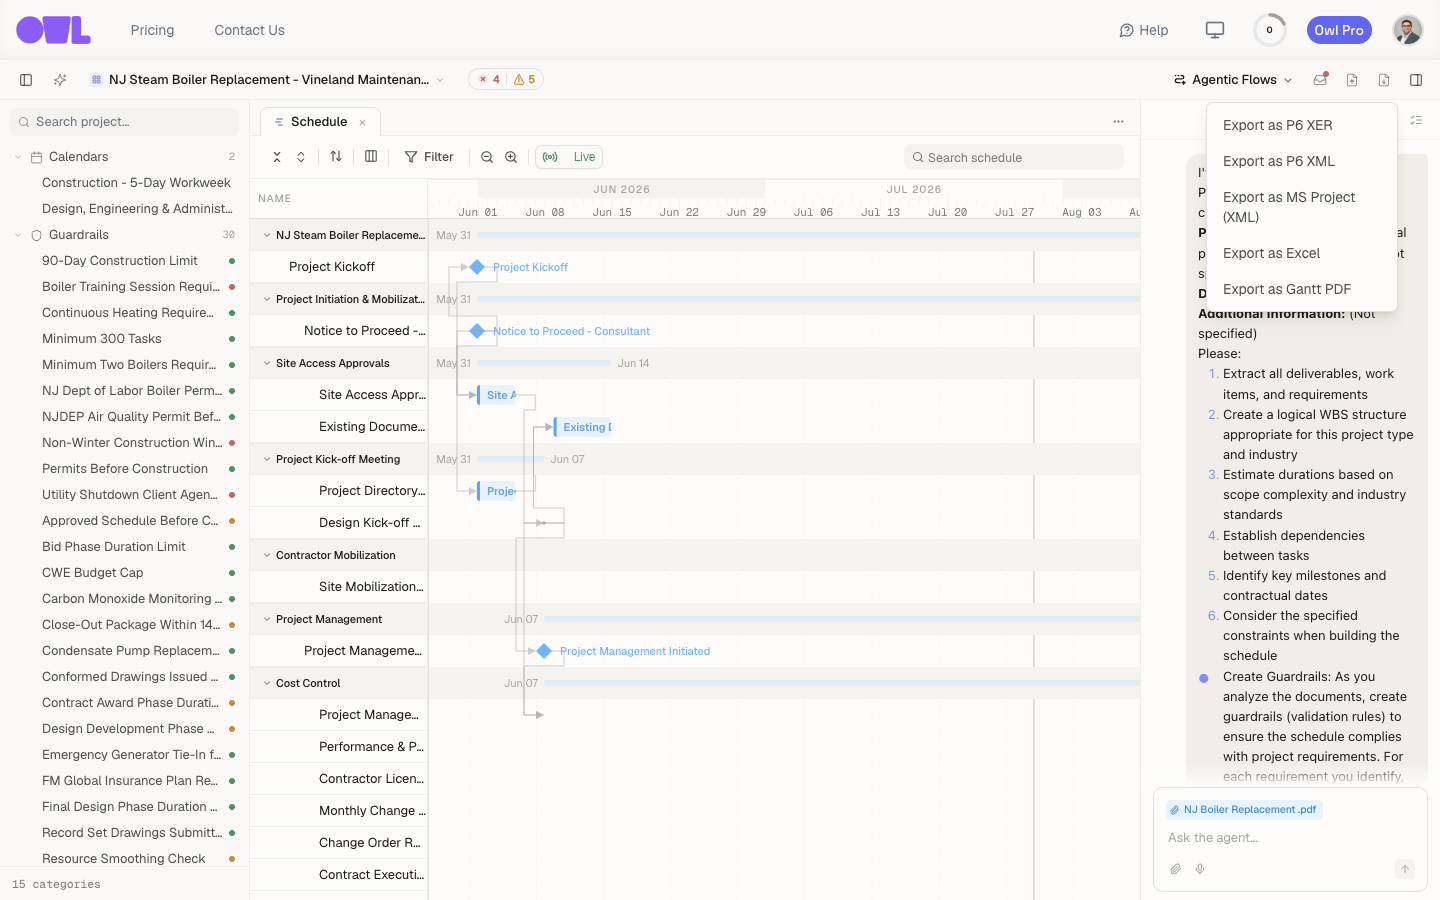This screenshot has width=1440, height=900.
Task: Click the import file upload icon
Action: 1352,80
